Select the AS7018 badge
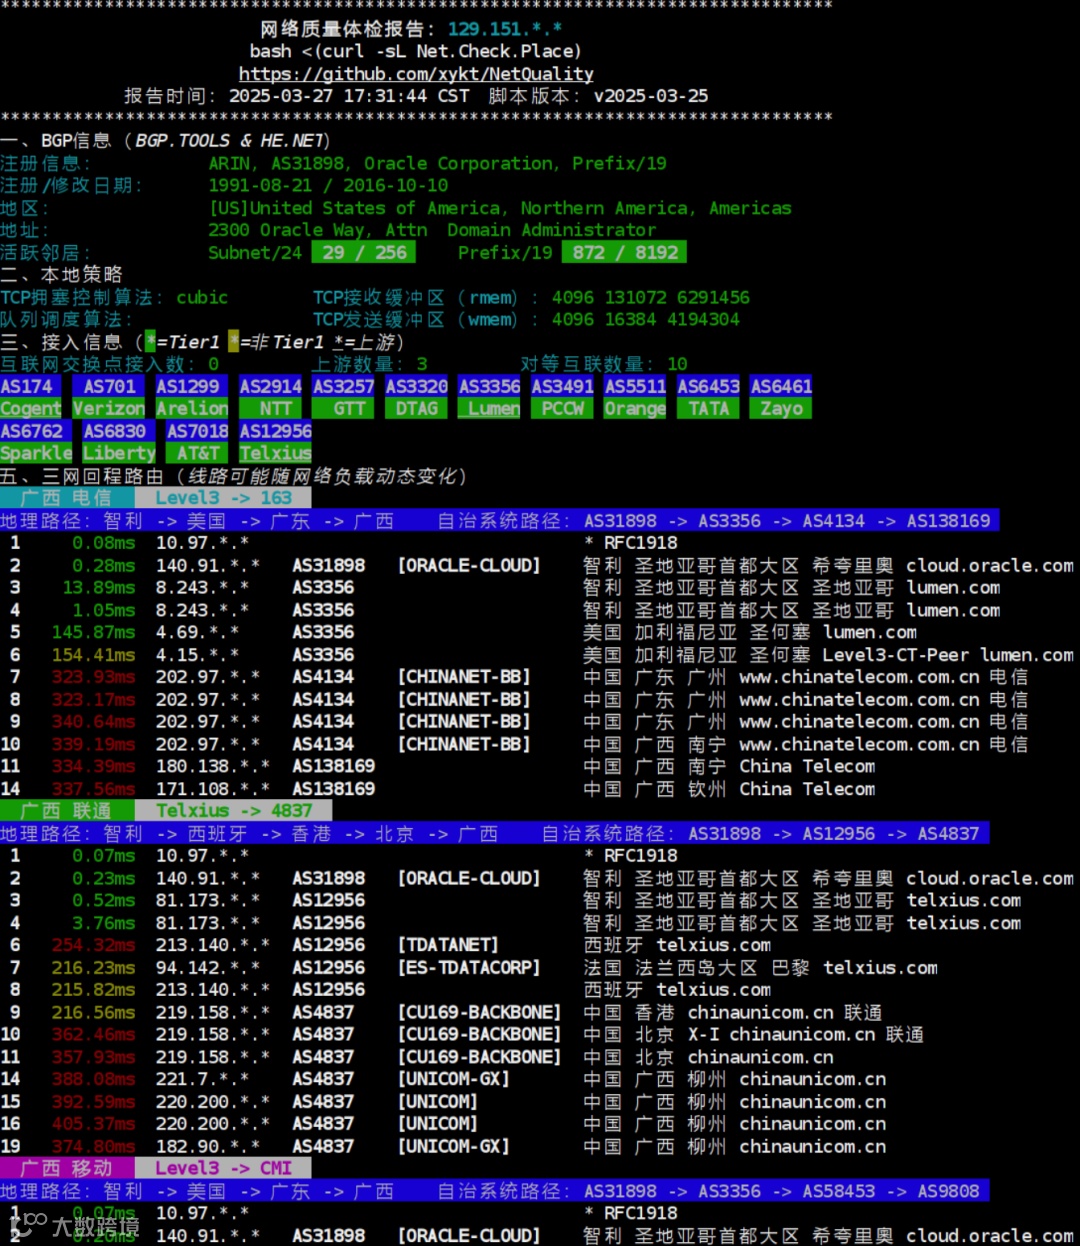The width and height of the screenshot is (1080, 1246). [197, 431]
